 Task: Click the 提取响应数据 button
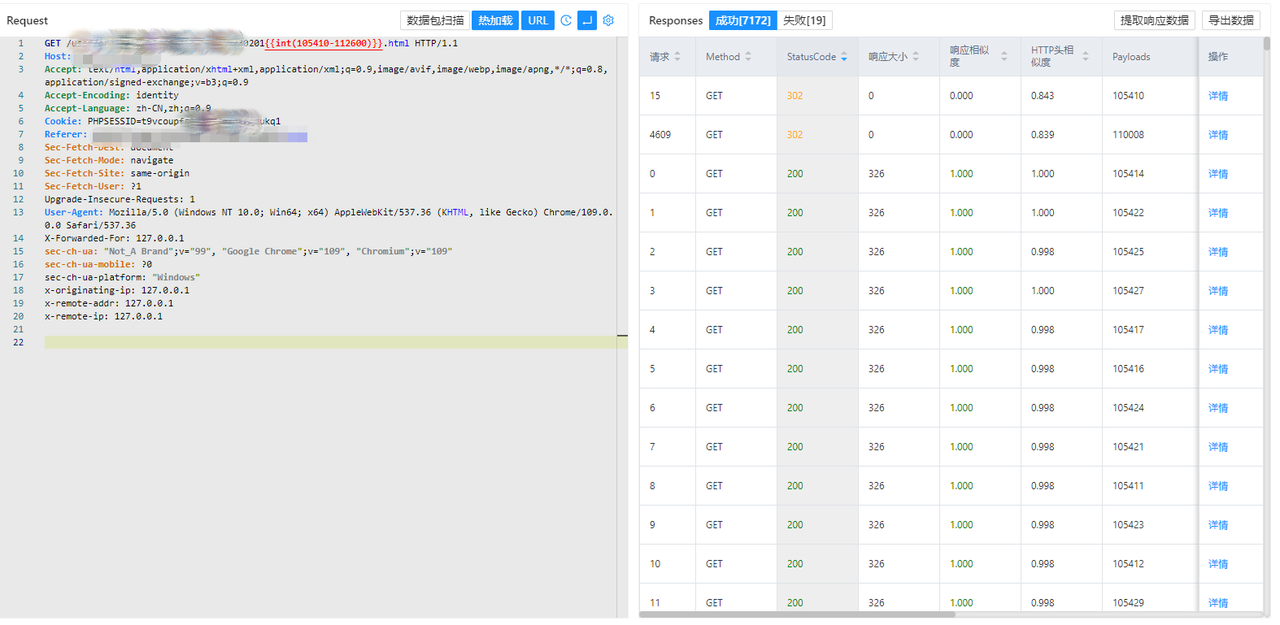pos(1155,20)
